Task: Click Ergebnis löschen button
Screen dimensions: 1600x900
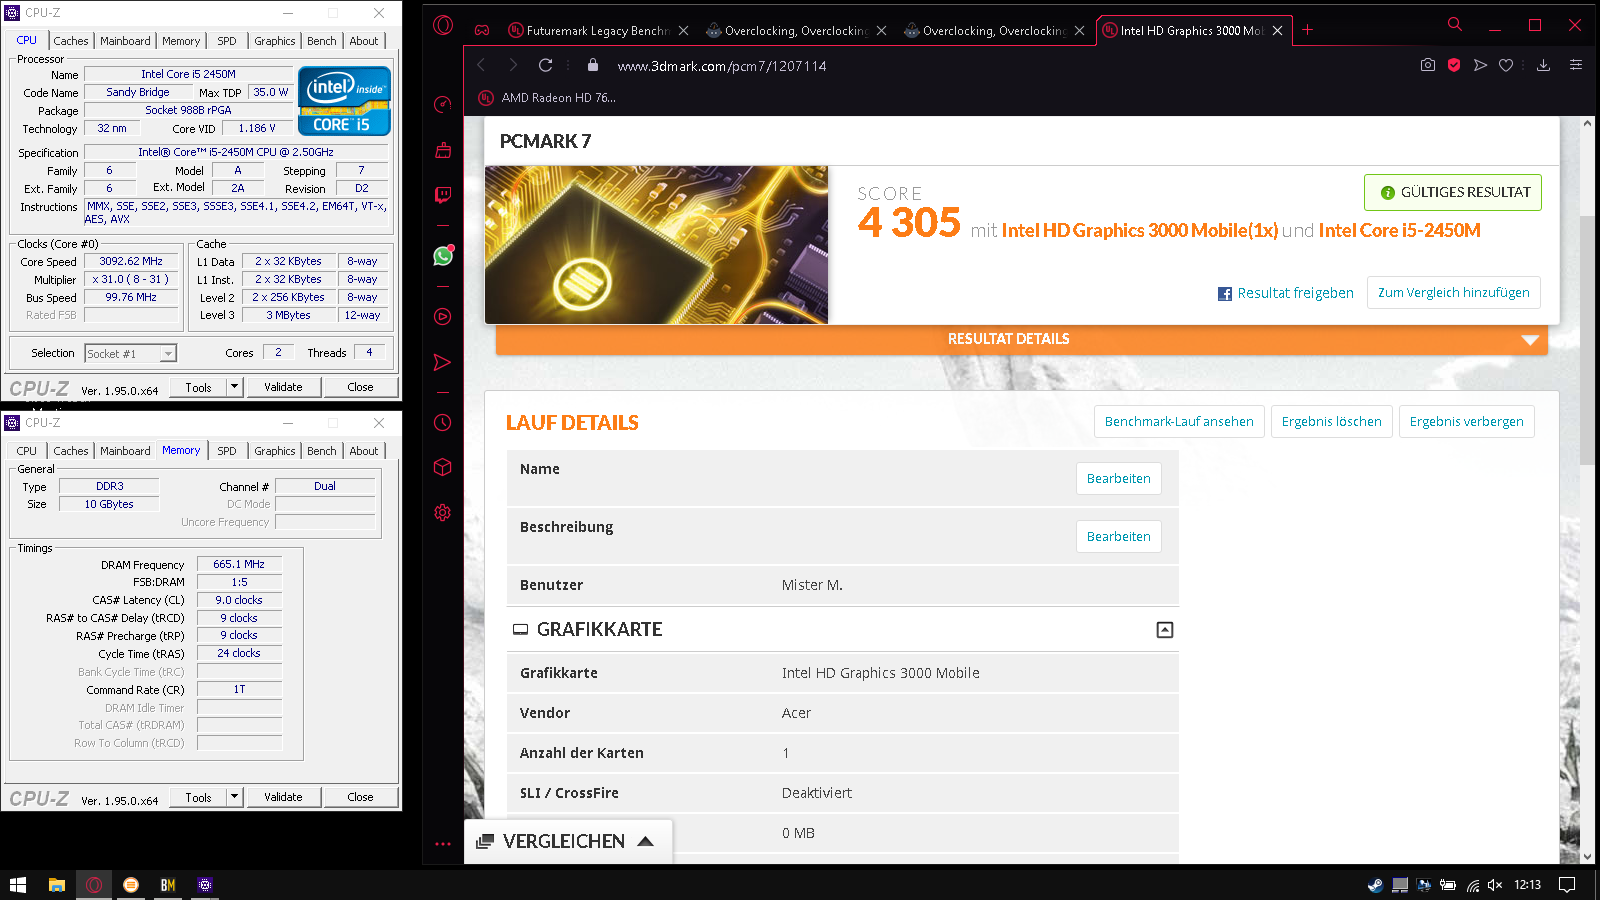Action: click(x=1332, y=421)
